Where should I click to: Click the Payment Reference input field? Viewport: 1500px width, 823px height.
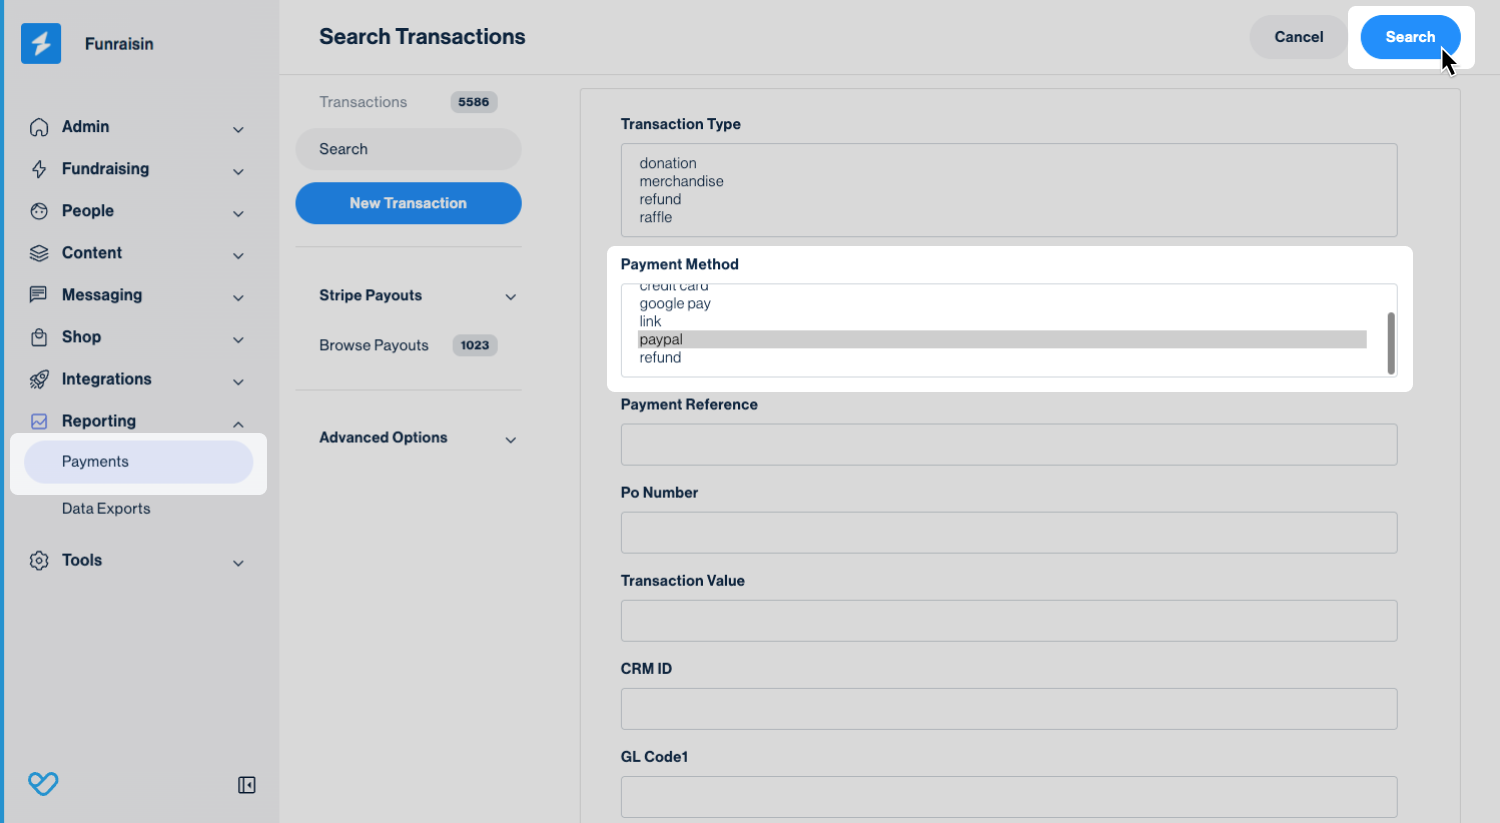point(1008,444)
